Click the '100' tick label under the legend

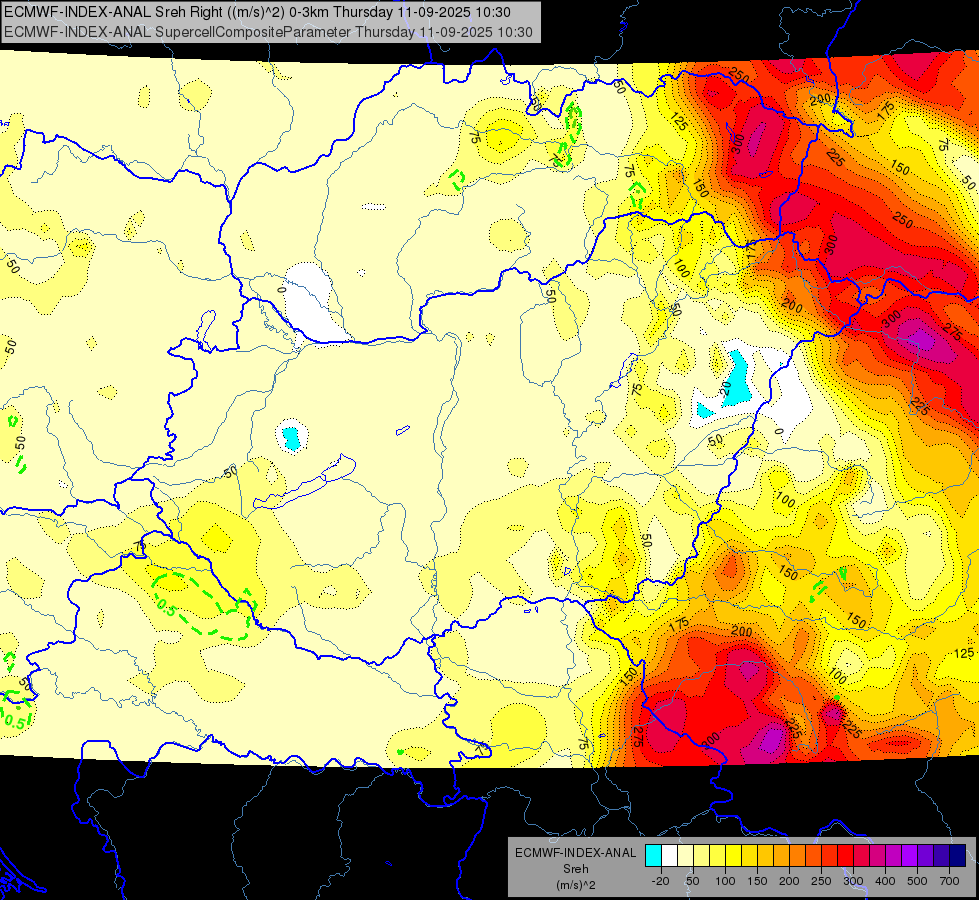point(725,881)
